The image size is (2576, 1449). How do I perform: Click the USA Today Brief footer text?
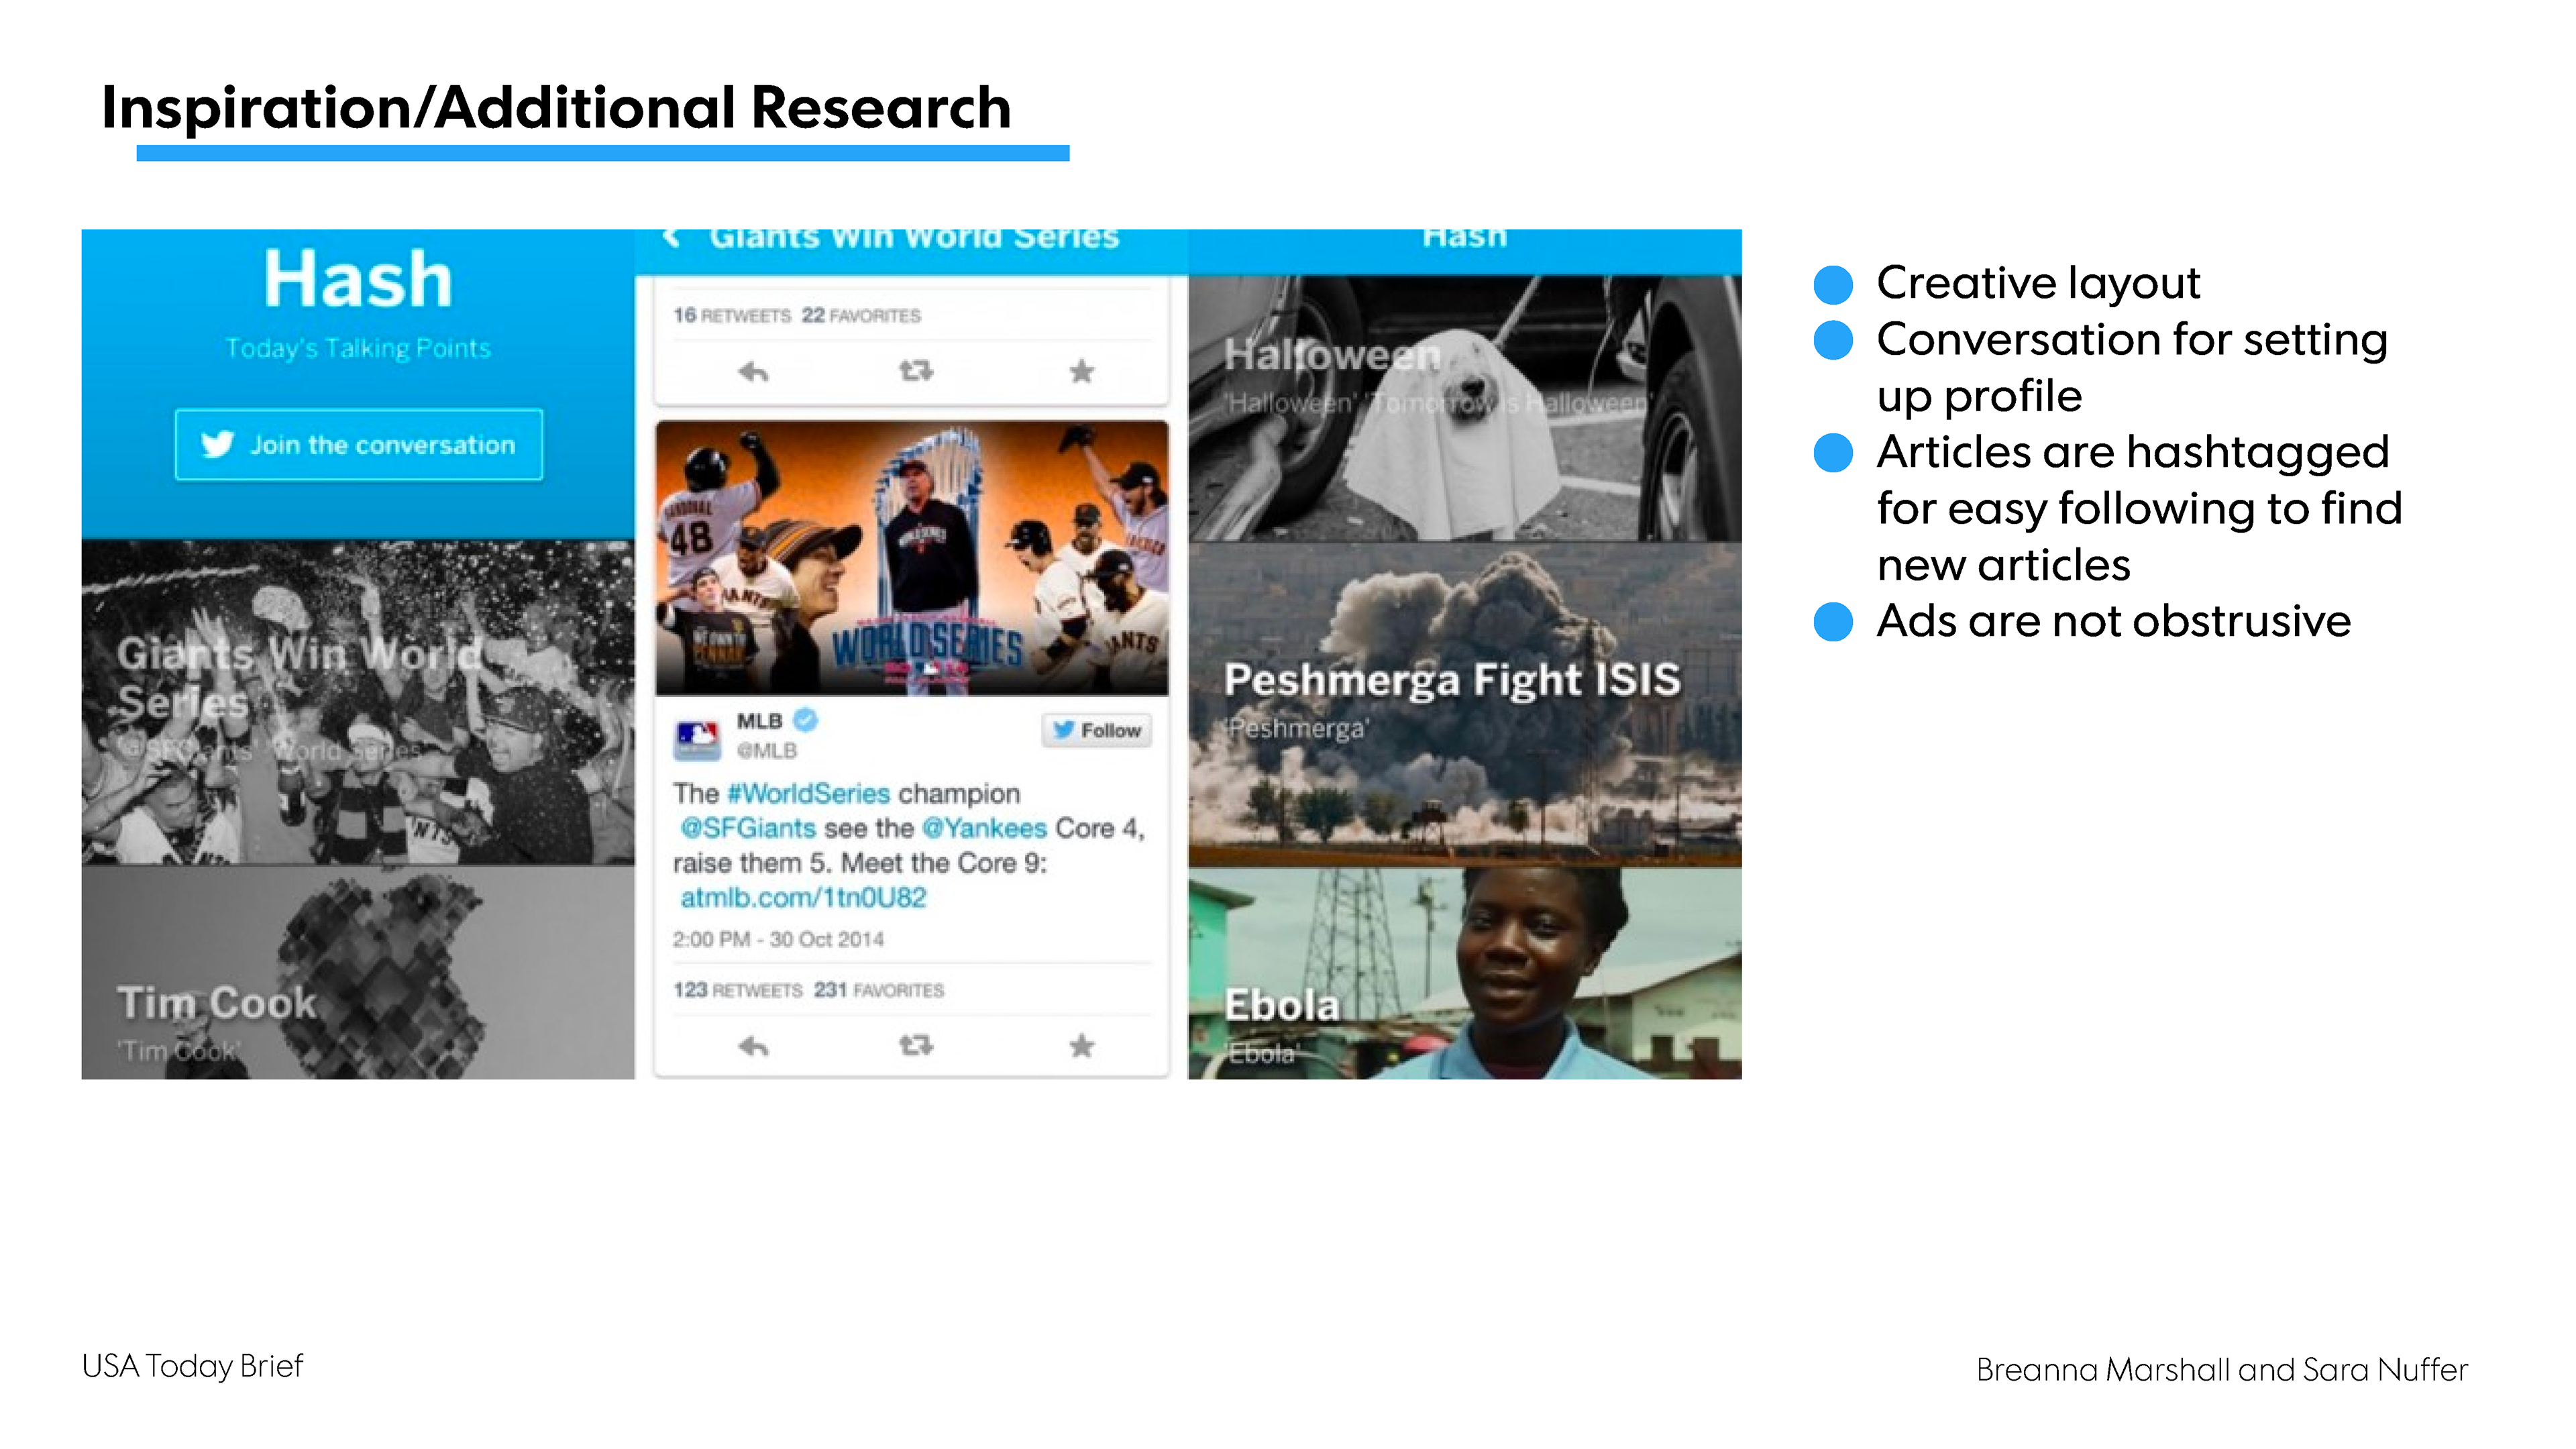192,1366
